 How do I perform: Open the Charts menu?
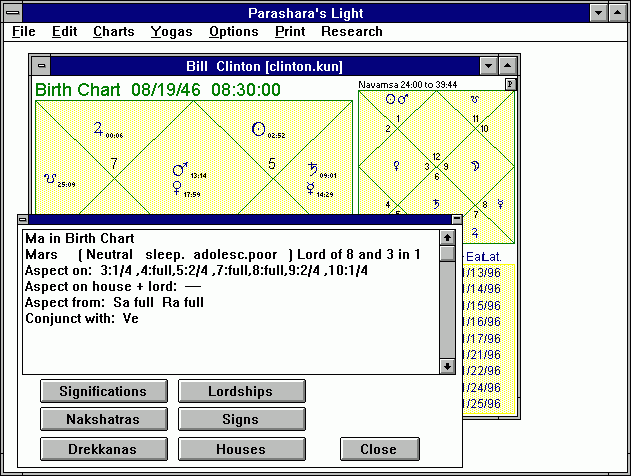113,31
